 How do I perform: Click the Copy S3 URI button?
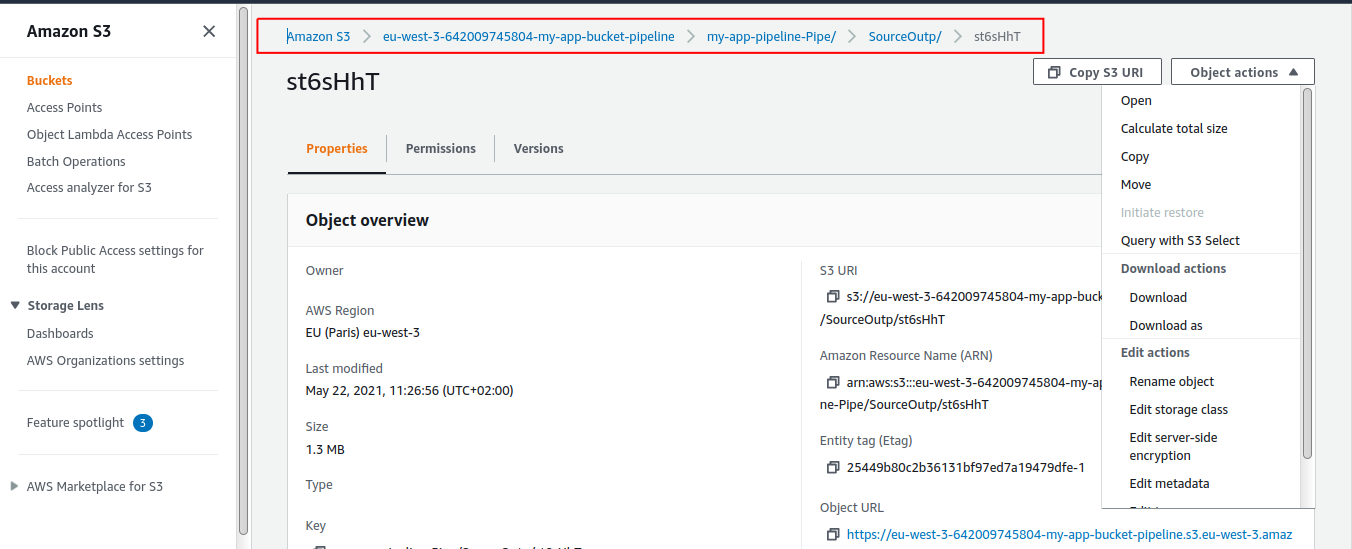(x=1099, y=72)
